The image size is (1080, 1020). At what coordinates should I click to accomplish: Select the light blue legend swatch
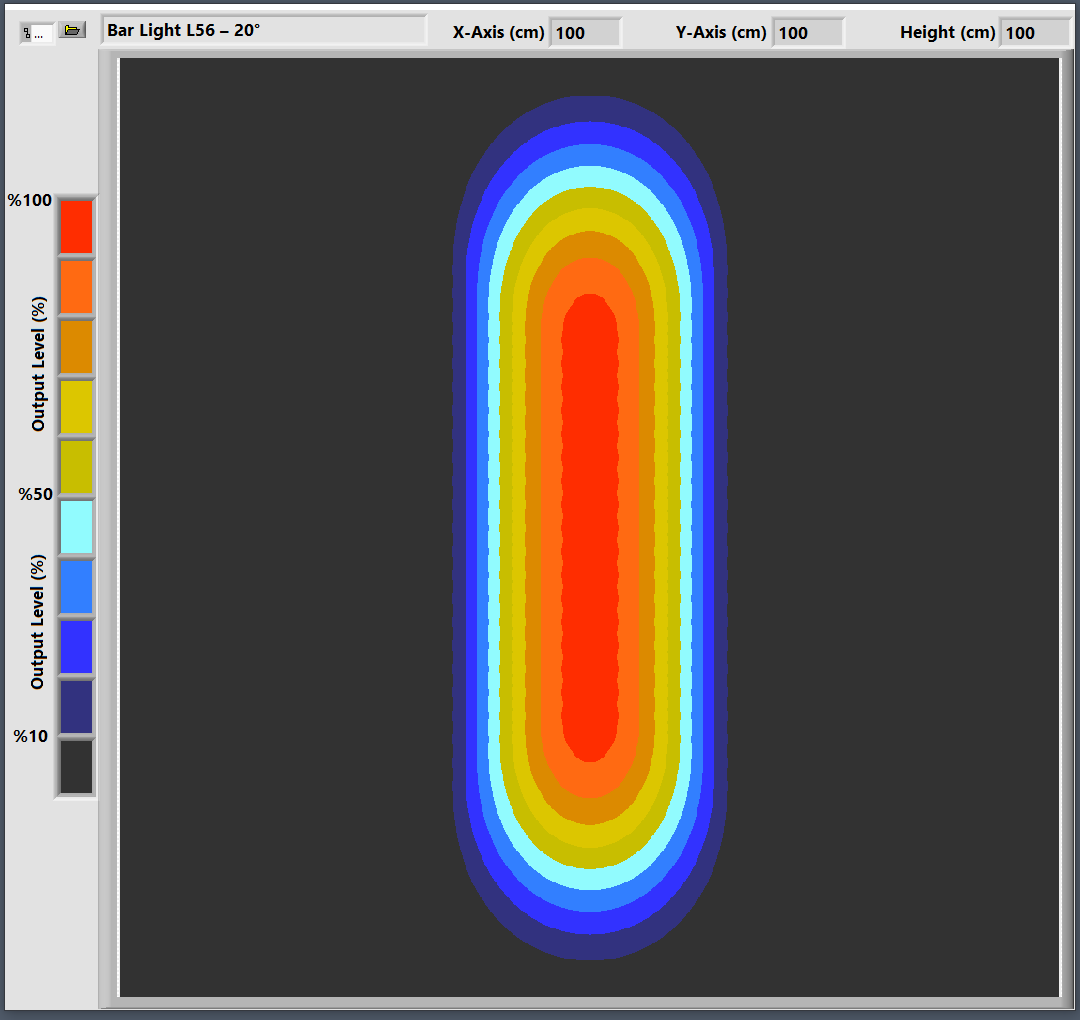coord(76,587)
